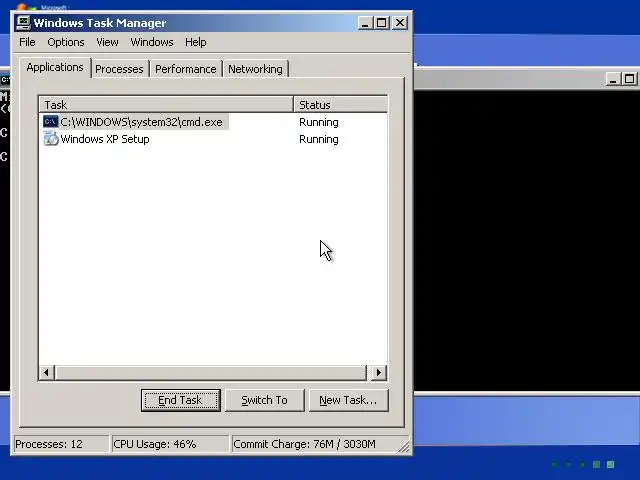Switch to the Applications tab
The height and width of the screenshot is (480, 640).
pos(55,67)
